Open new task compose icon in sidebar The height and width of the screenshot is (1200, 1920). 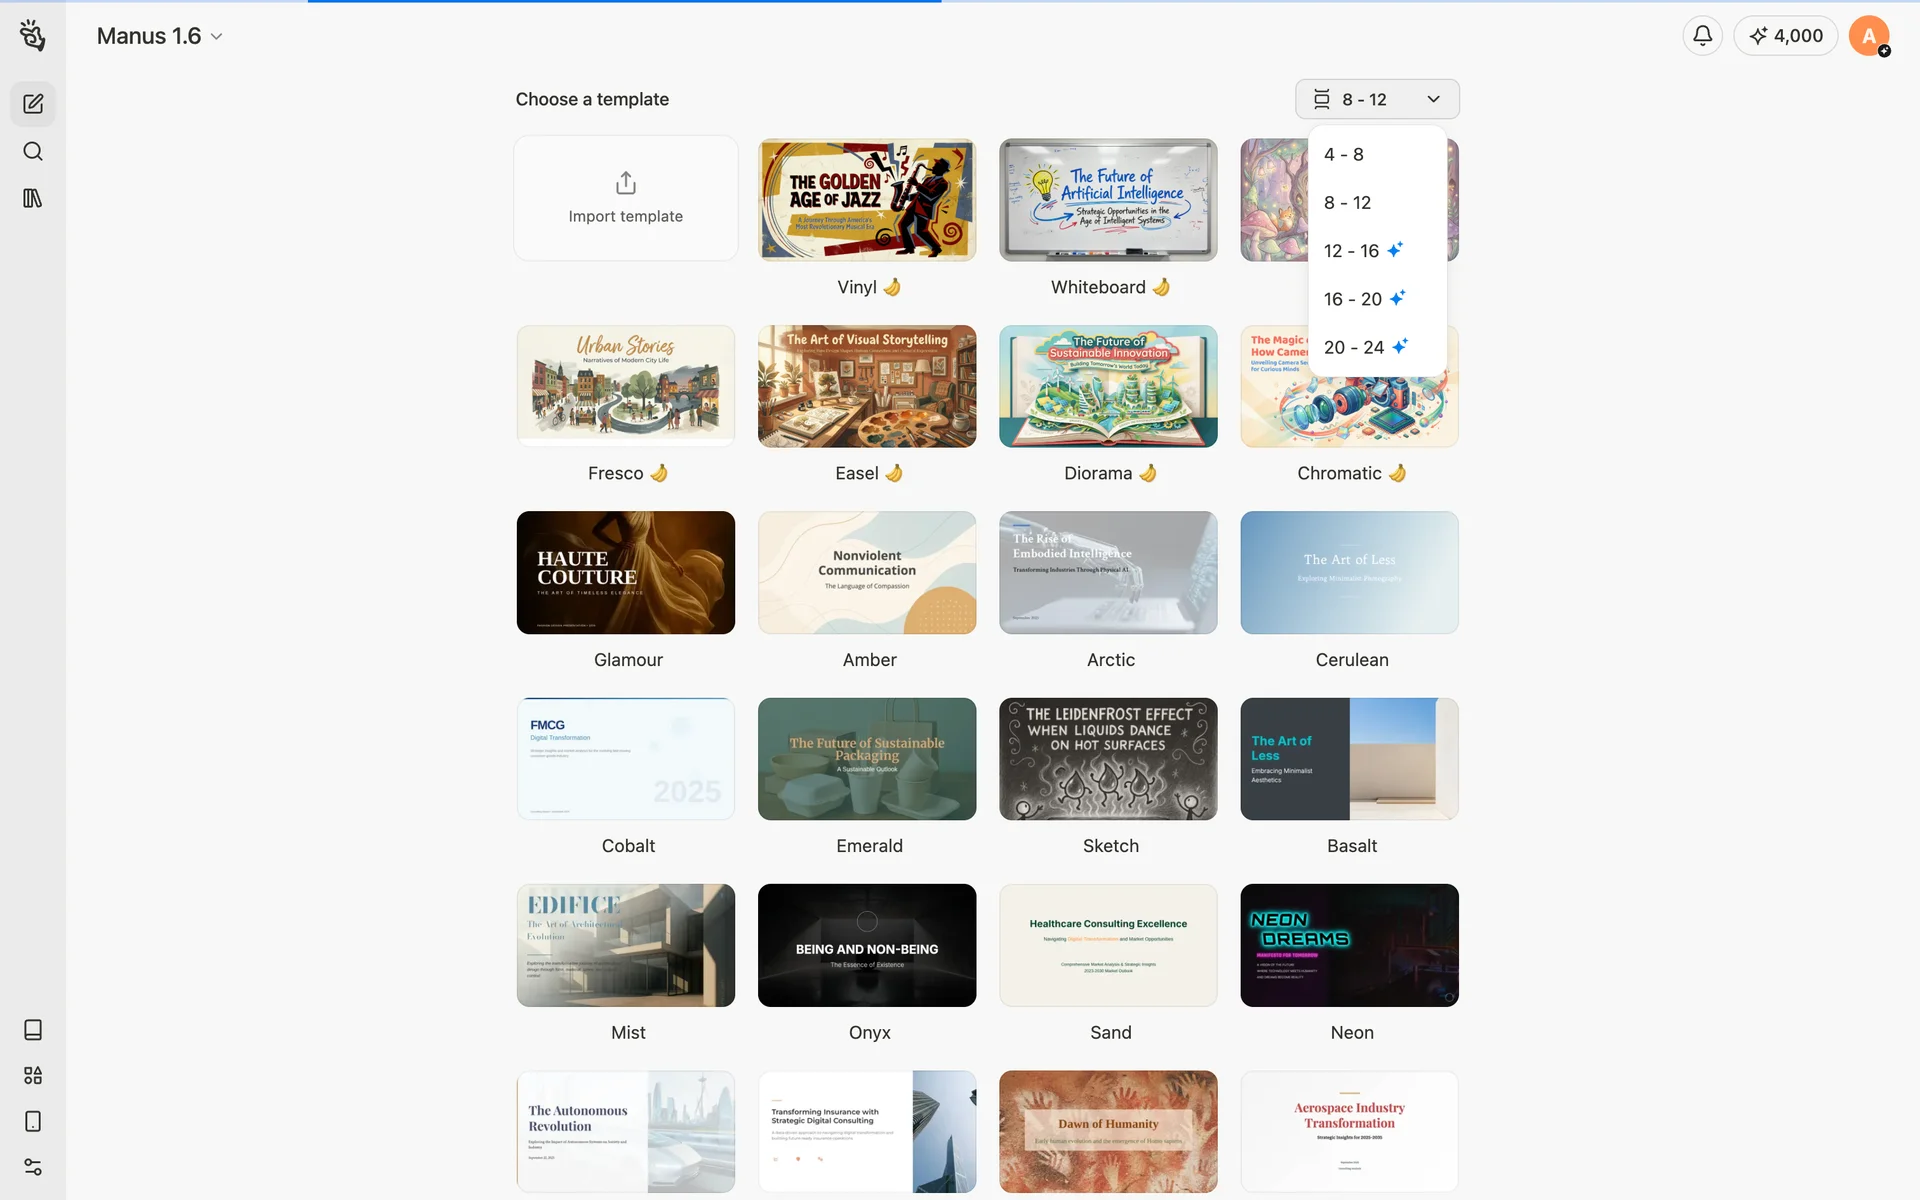[x=33, y=104]
